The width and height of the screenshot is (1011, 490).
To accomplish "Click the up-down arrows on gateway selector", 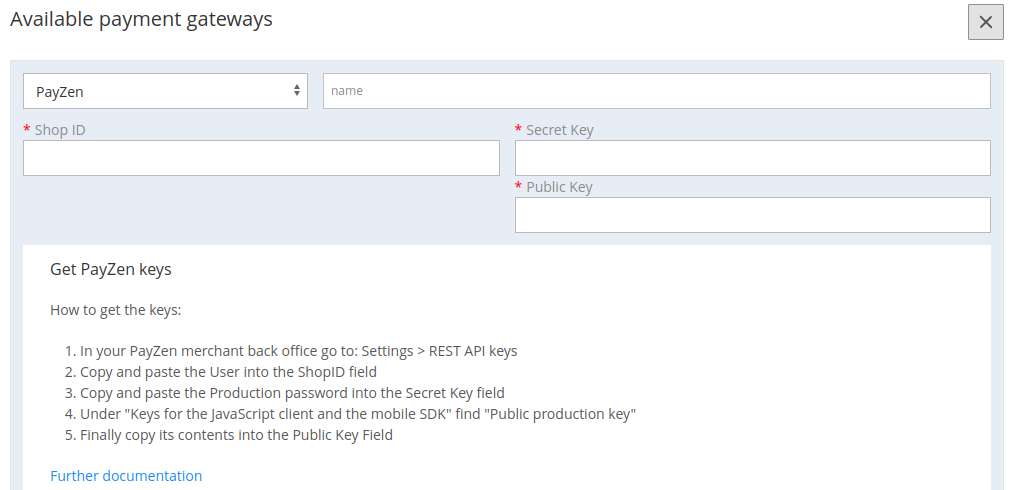I will coord(297,90).
